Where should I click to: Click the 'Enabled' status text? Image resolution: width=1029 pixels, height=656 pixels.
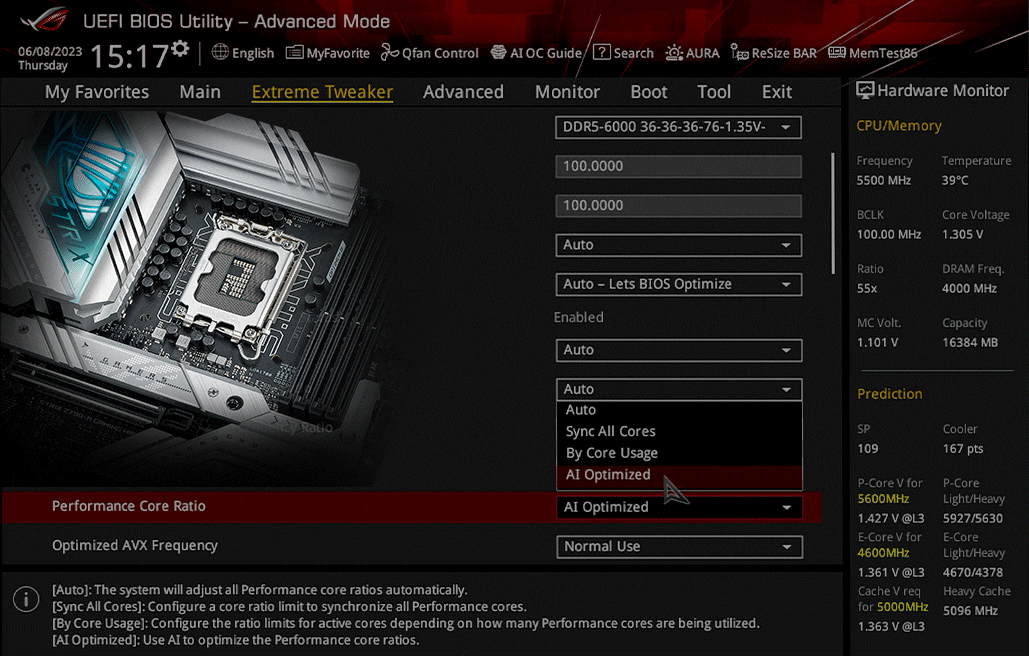point(579,318)
